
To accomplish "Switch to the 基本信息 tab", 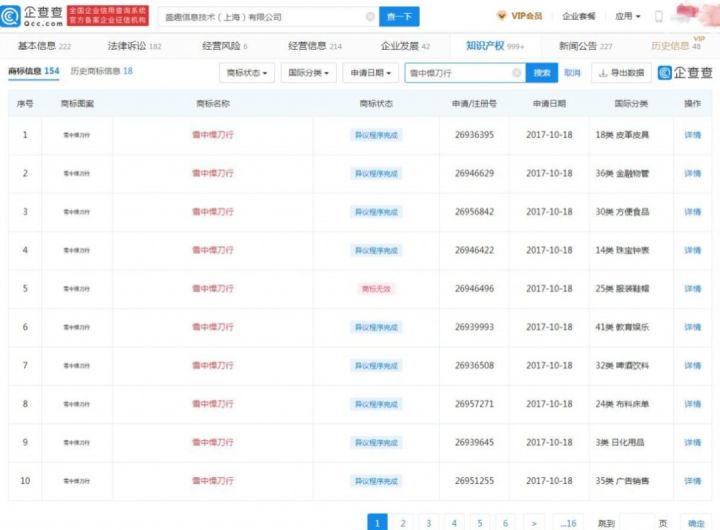I will click(44, 46).
